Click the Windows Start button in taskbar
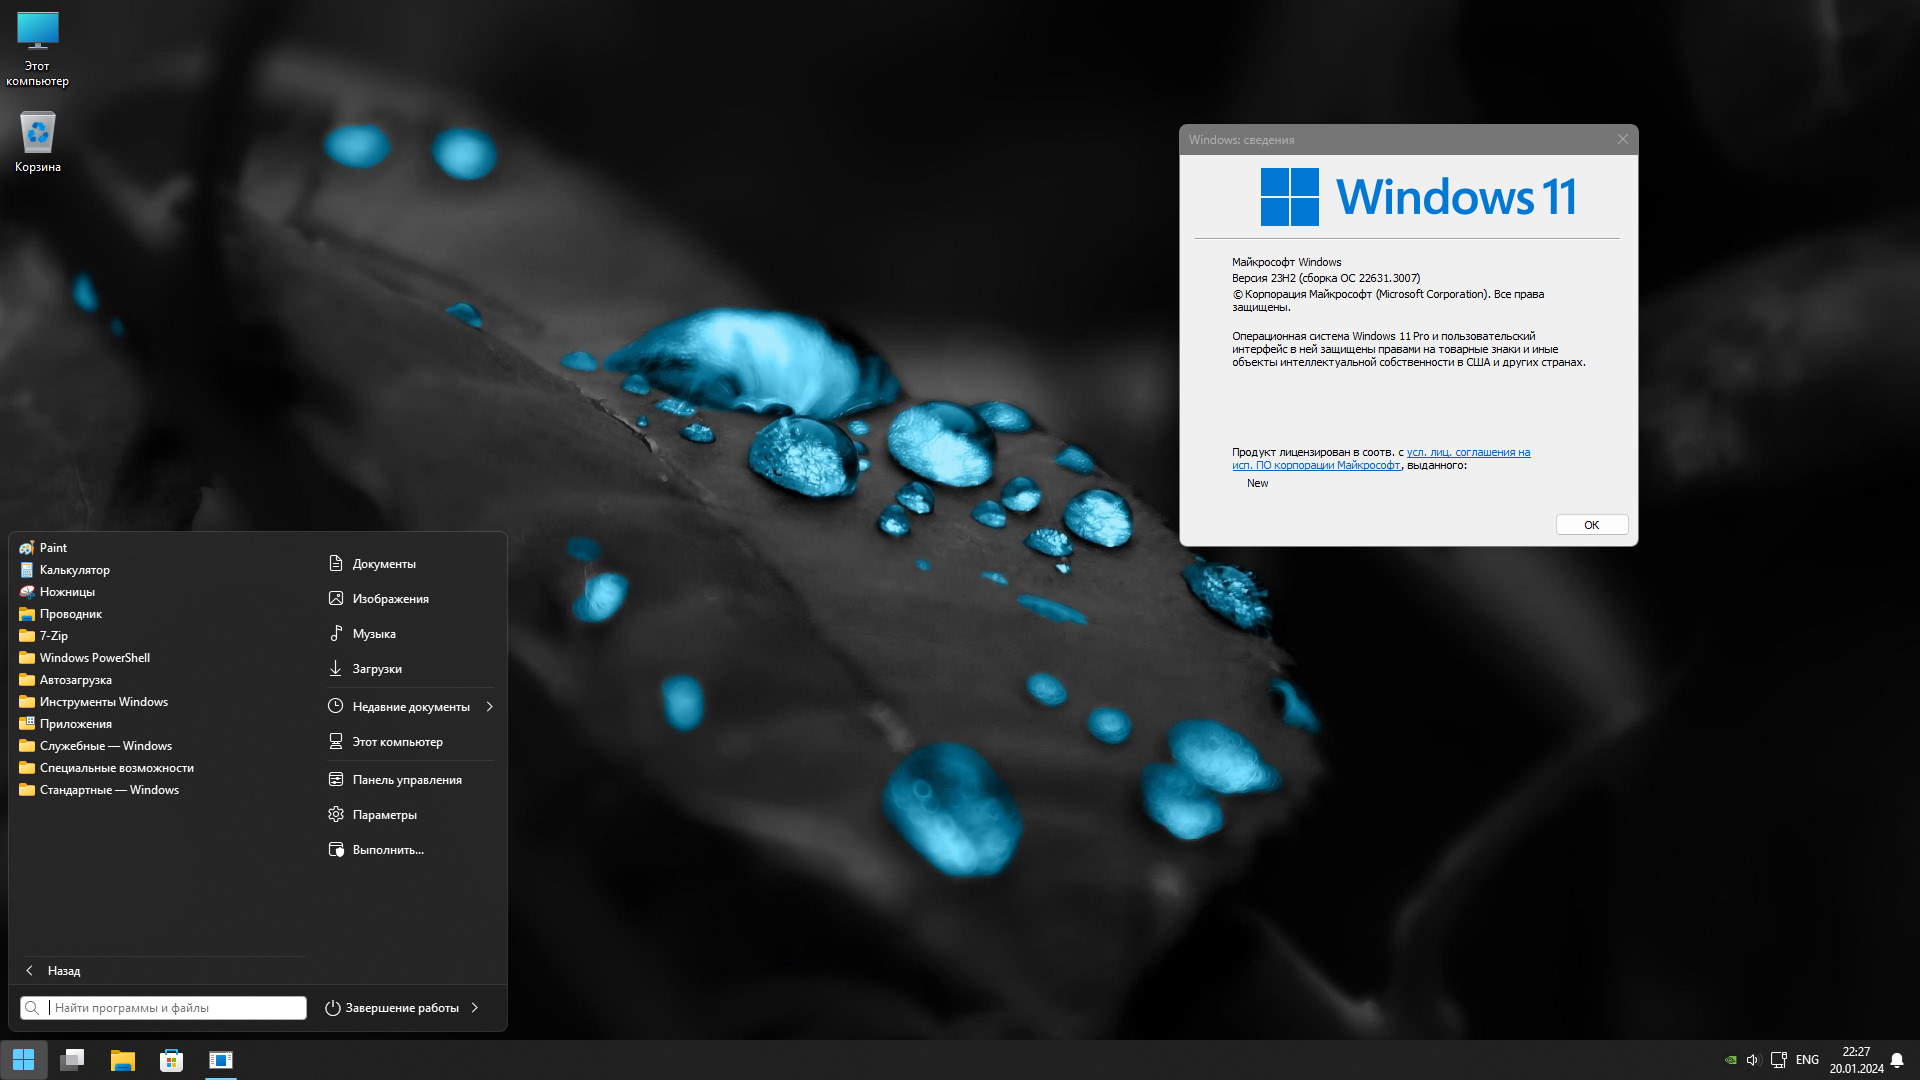This screenshot has height=1080, width=1920. tap(23, 1060)
